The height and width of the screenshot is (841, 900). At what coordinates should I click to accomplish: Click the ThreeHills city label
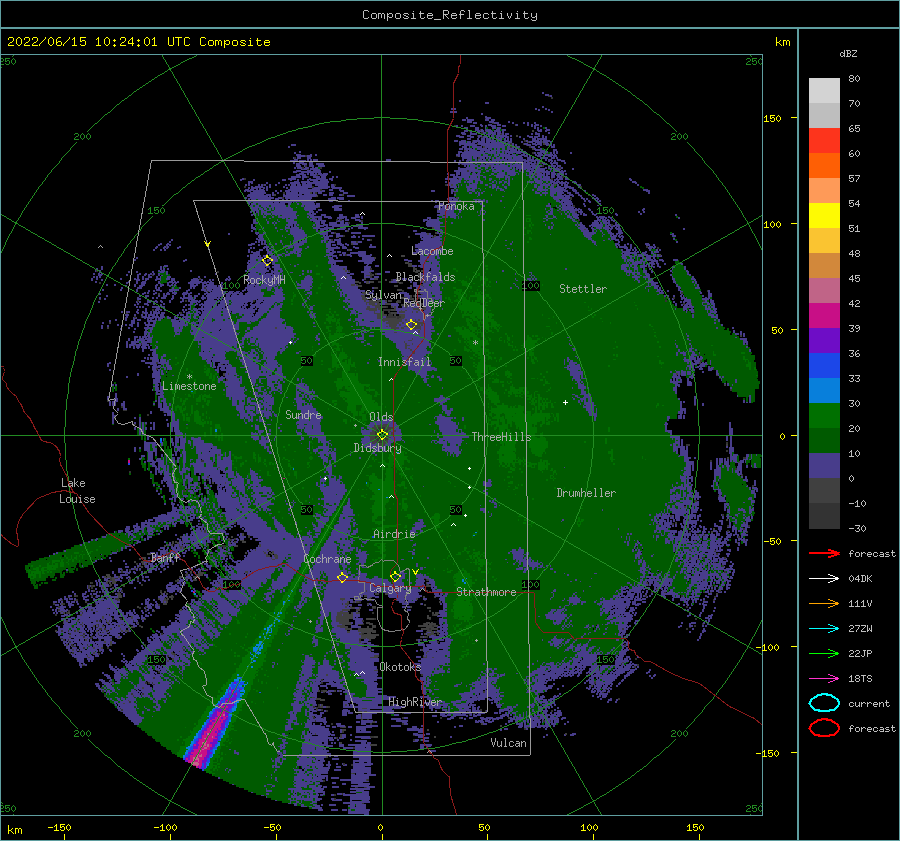[x=501, y=437]
